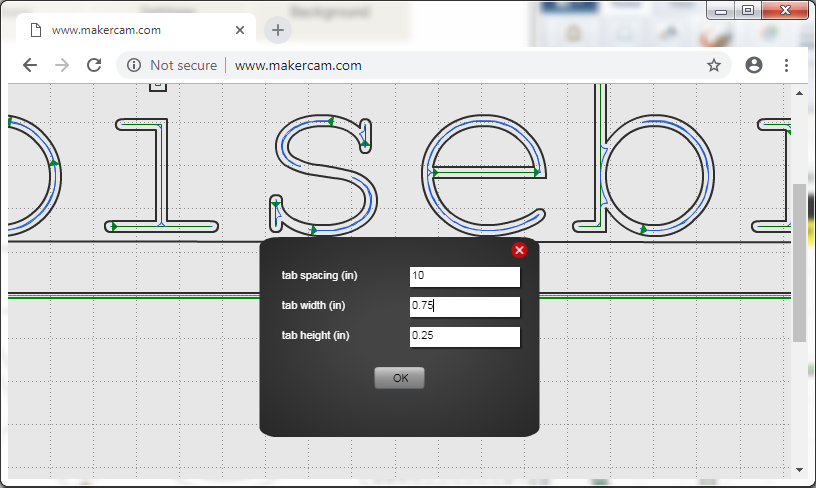
Task: Reload the makercam page
Action: [94, 65]
